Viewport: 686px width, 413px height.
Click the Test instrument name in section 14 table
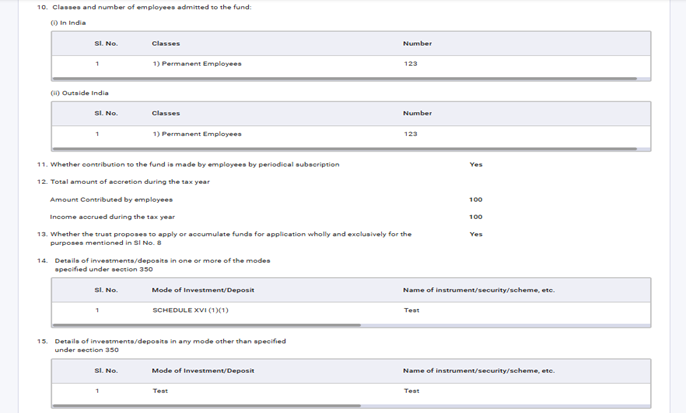tap(411, 311)
